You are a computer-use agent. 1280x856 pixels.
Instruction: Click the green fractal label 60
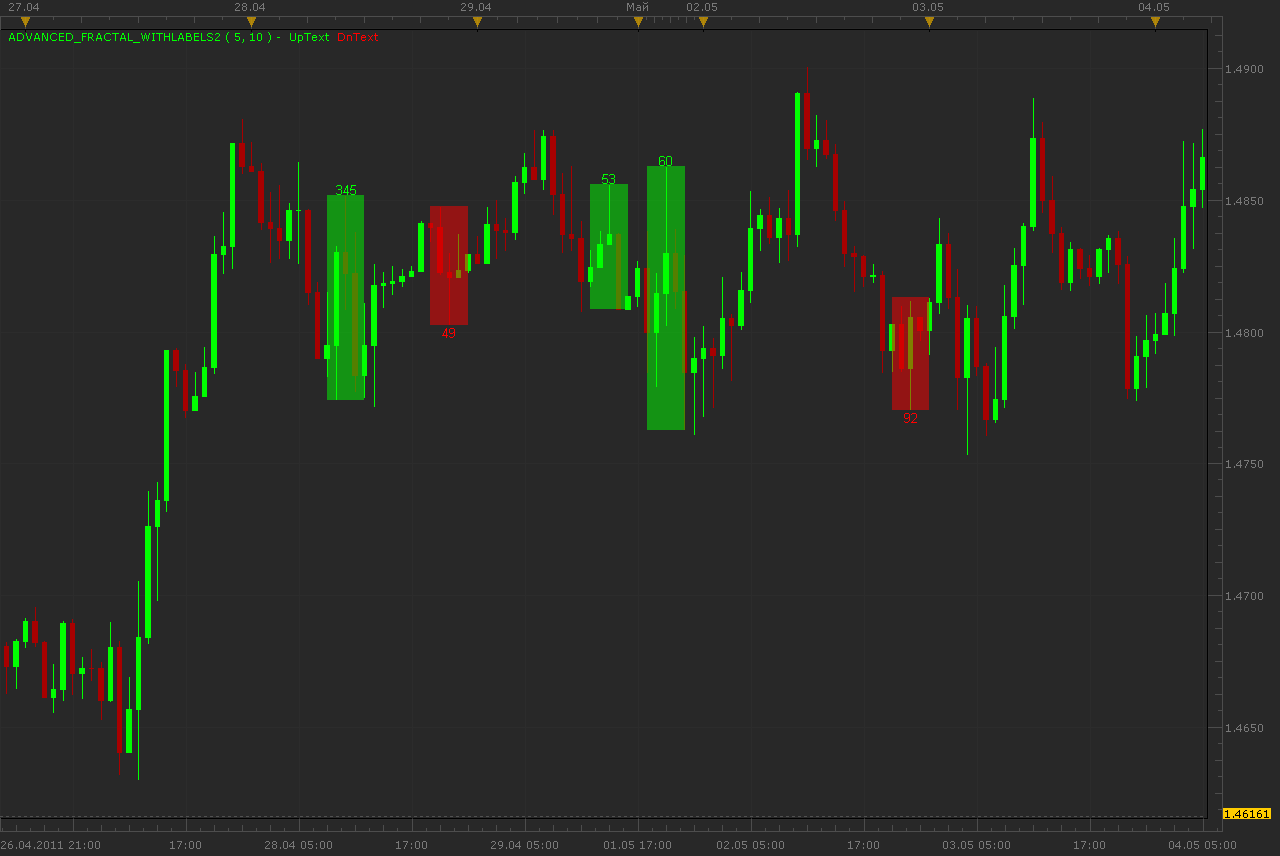[x=665, y=161]
